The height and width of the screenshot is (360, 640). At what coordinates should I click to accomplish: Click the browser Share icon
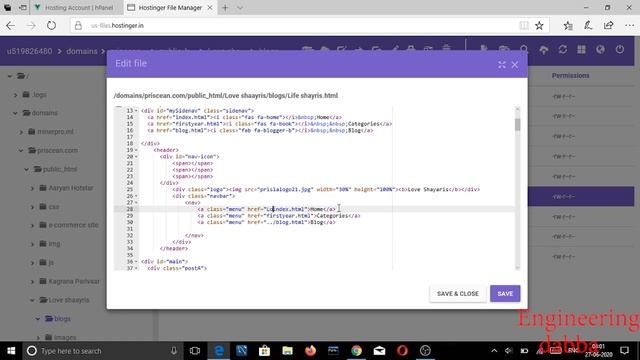coord(608,25)
